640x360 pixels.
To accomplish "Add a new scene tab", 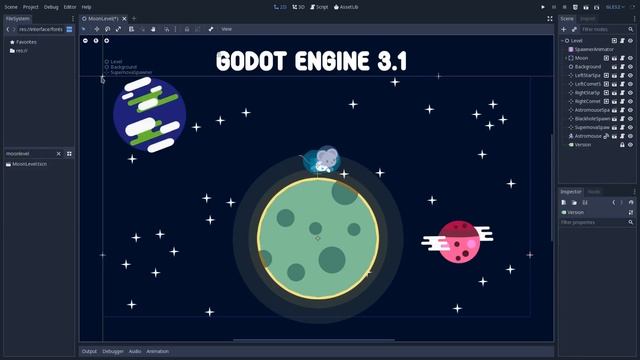I will 134,18.
